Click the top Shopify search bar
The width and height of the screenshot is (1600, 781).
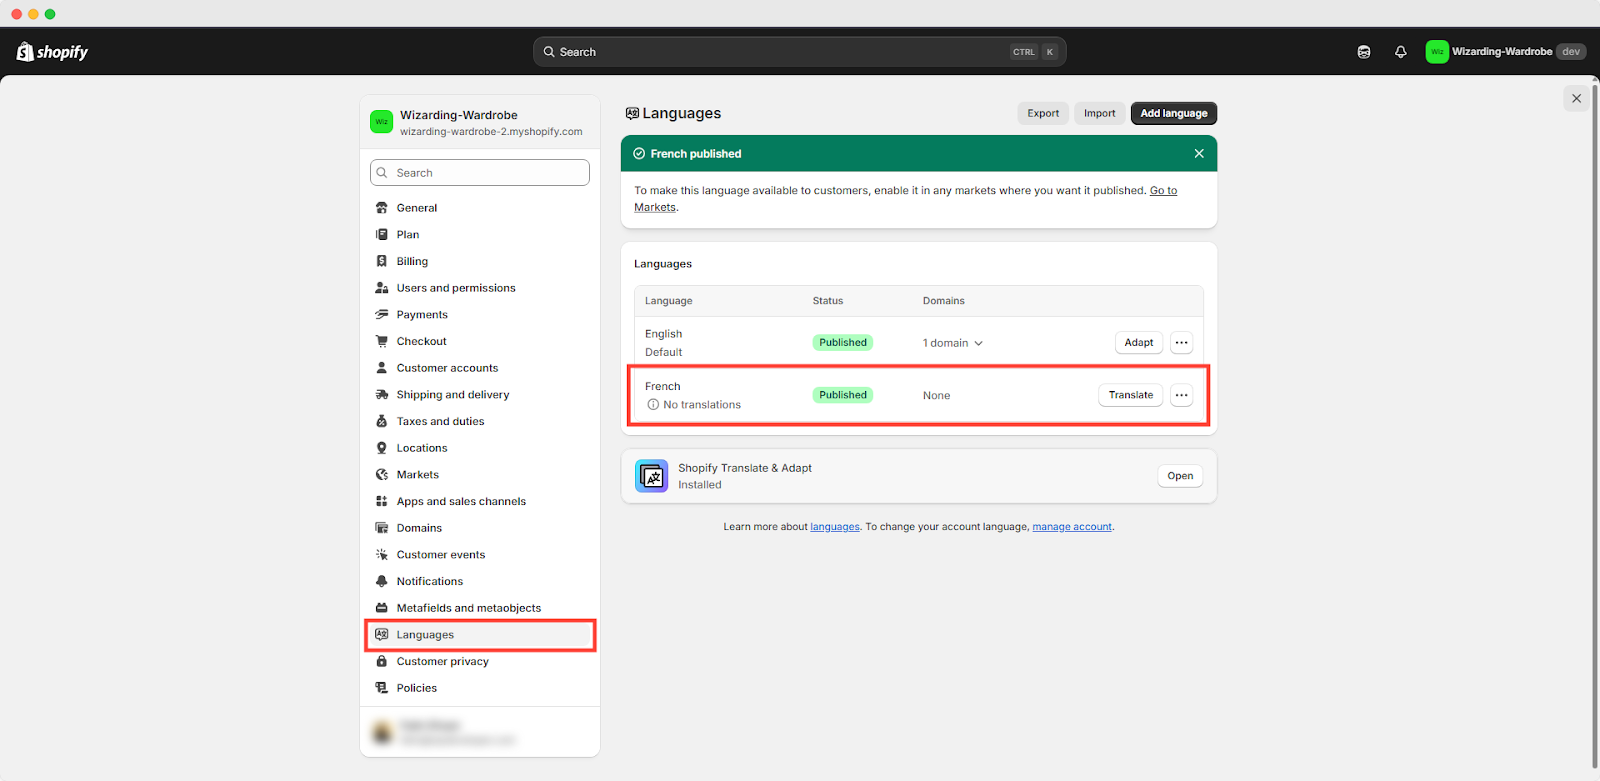click(800, 52)
